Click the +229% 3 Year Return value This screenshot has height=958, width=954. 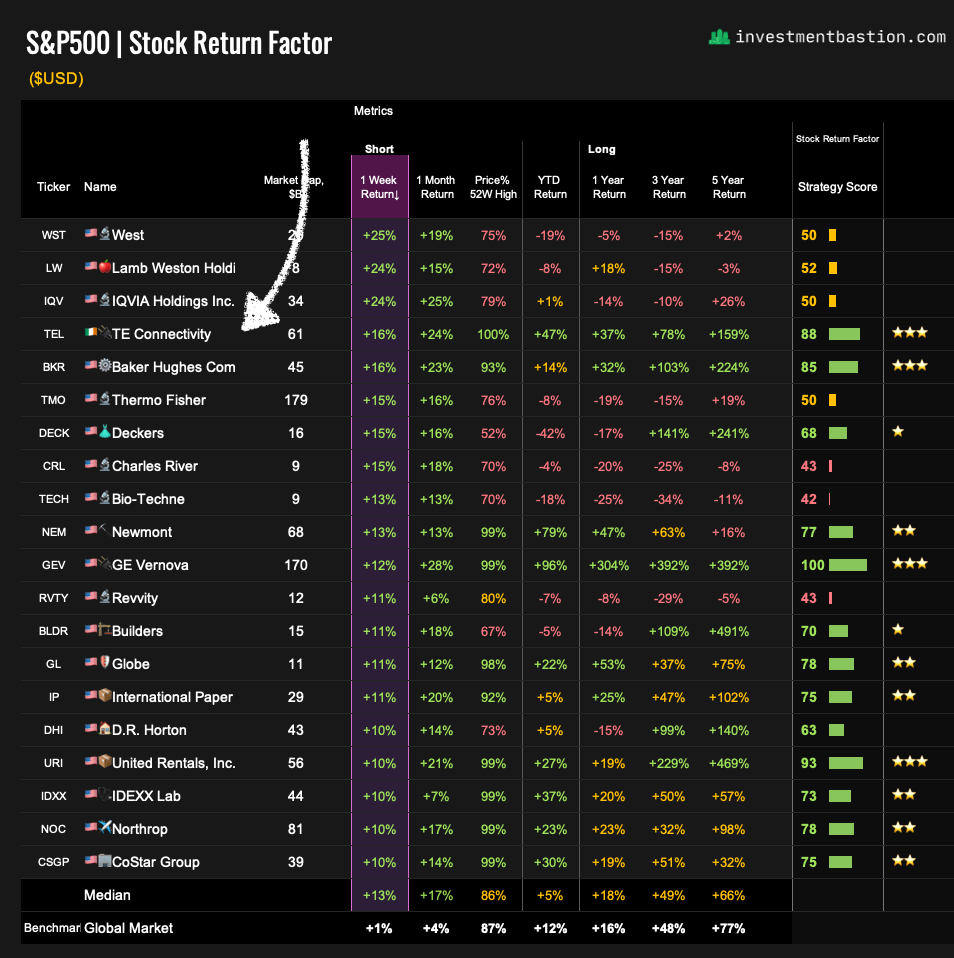(669, 763)
